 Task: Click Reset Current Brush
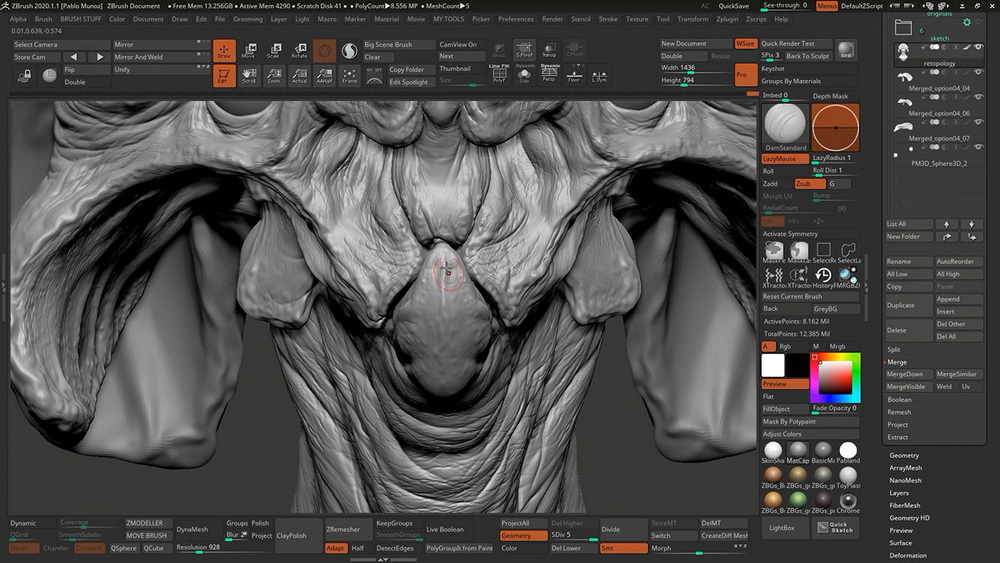[810, 296]
